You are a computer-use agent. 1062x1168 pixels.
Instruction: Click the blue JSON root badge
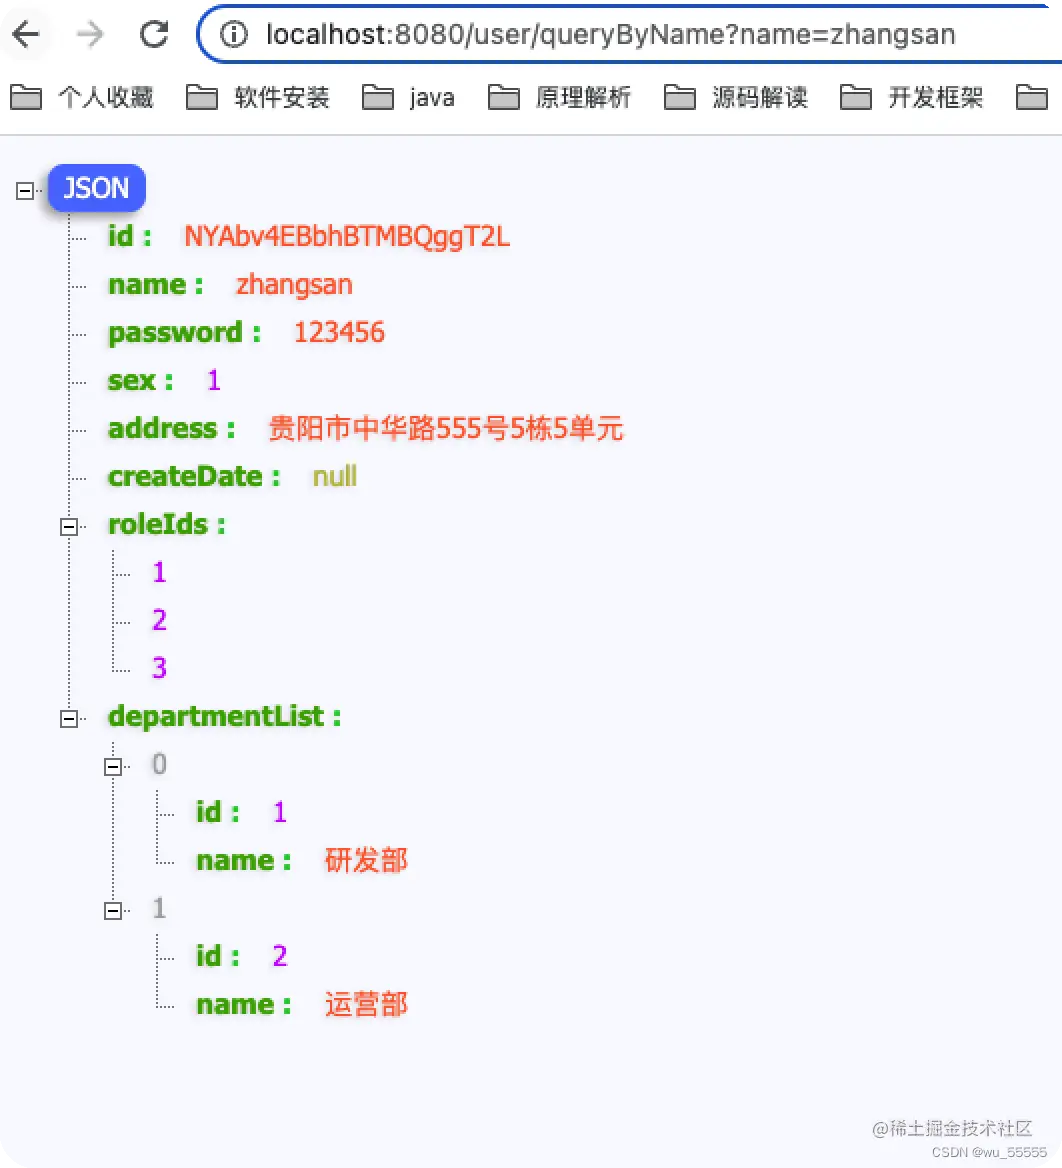coord(96,188)
